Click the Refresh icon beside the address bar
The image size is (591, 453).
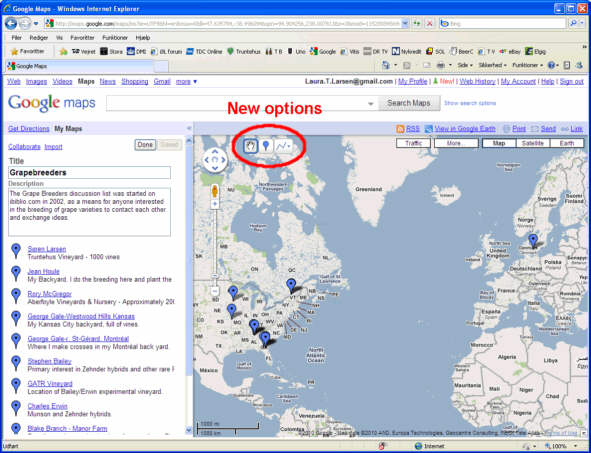416,23
